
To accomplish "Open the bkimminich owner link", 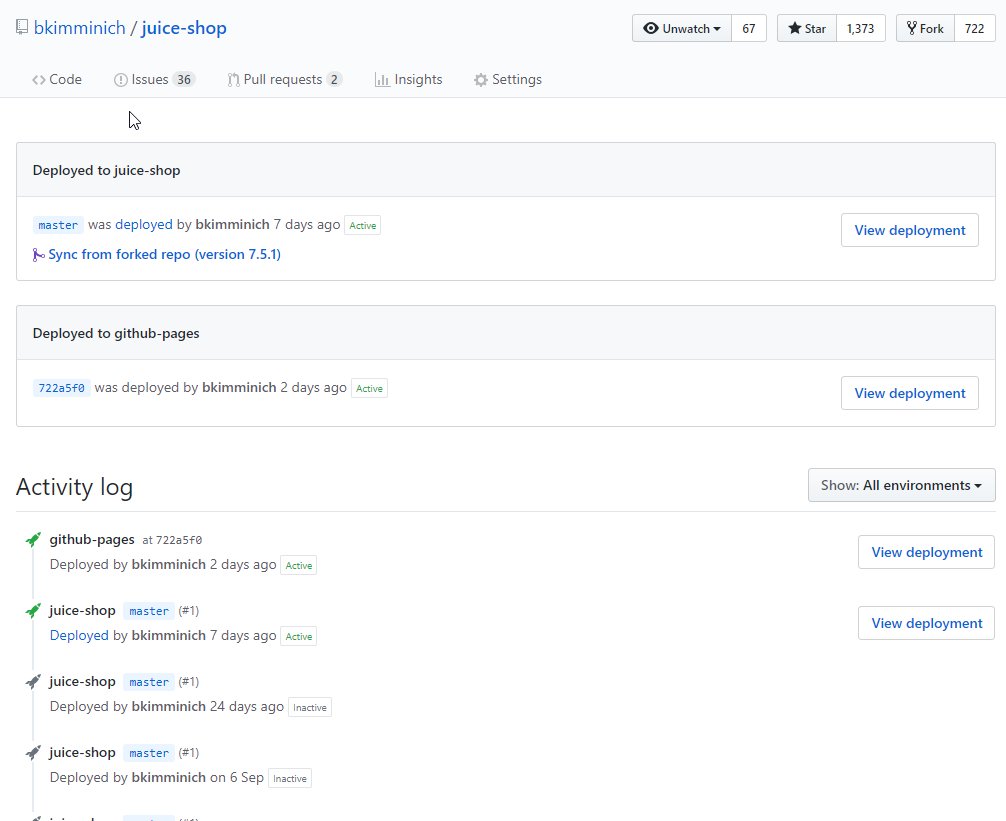I will (80, 28).
